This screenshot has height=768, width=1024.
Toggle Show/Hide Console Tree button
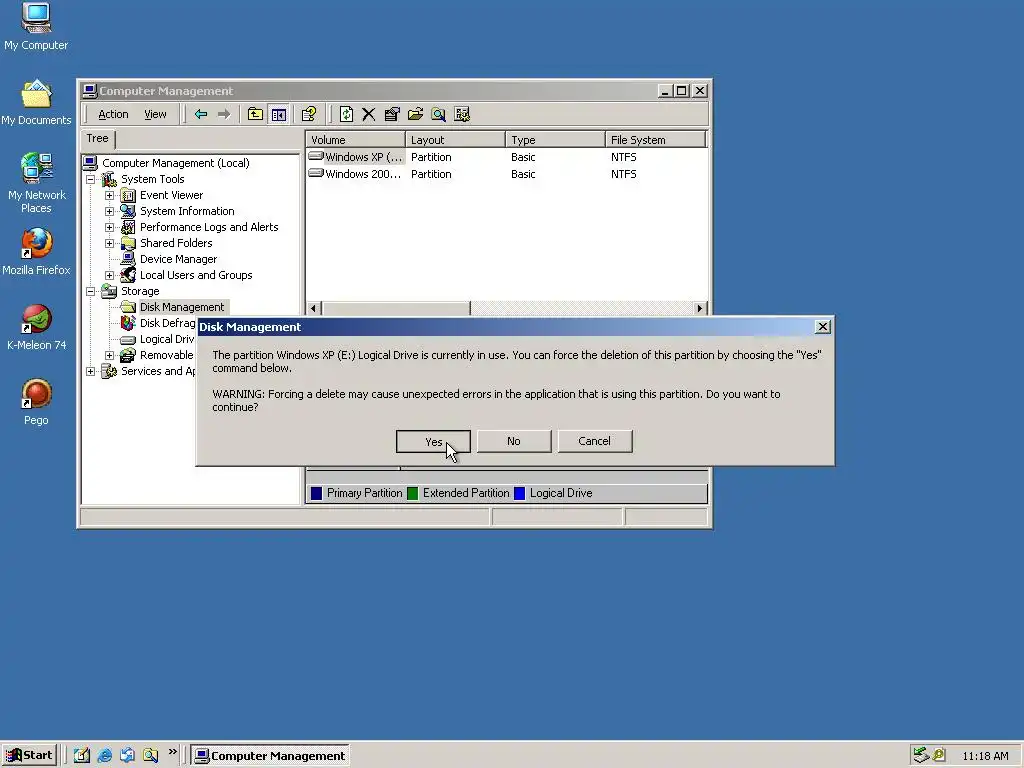[x=279, y=114]
